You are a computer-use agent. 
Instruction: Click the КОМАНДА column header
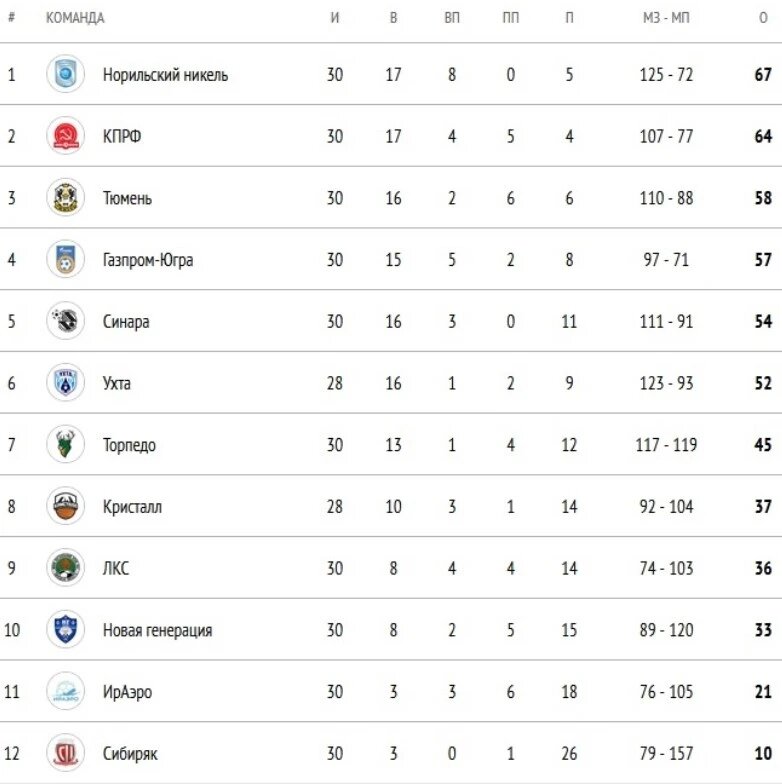pos(75,18)
